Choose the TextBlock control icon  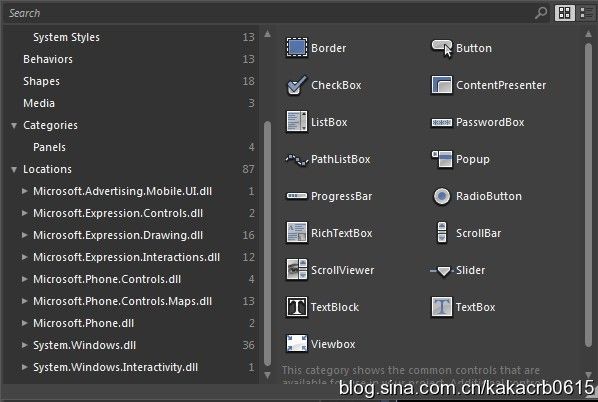297,307
